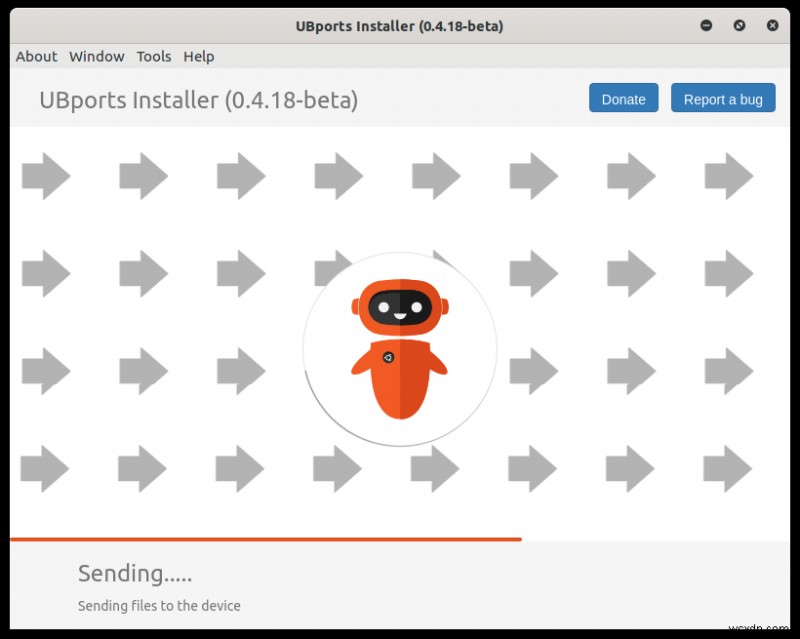Click the minimize window icon

706,25
